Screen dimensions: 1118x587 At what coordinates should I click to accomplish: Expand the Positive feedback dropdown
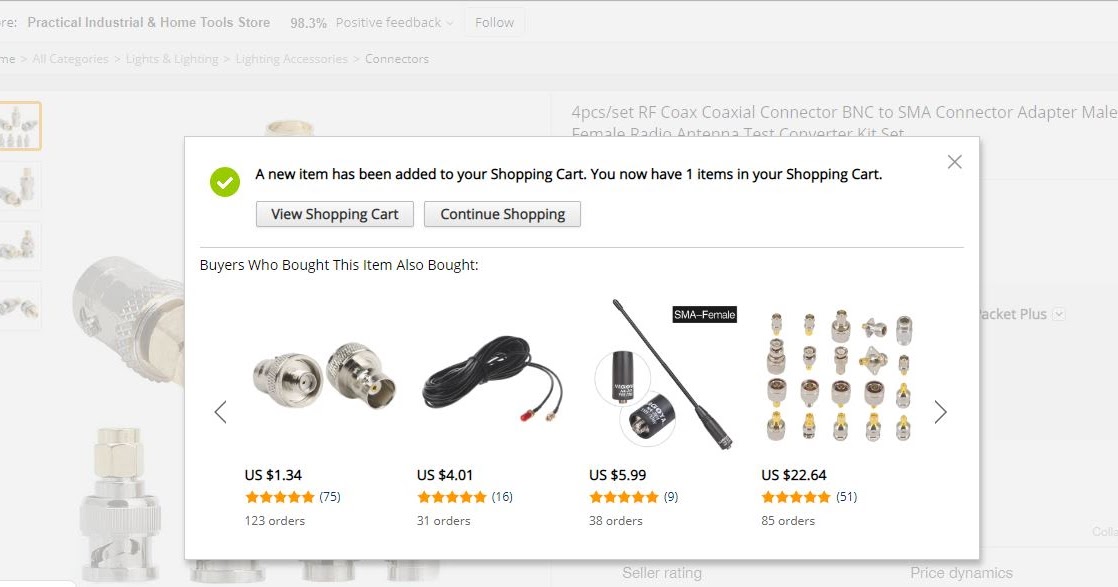(394, 23)
